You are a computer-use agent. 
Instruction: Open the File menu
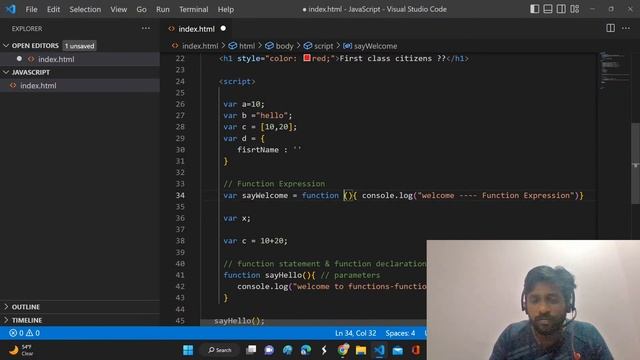[31, 9]
